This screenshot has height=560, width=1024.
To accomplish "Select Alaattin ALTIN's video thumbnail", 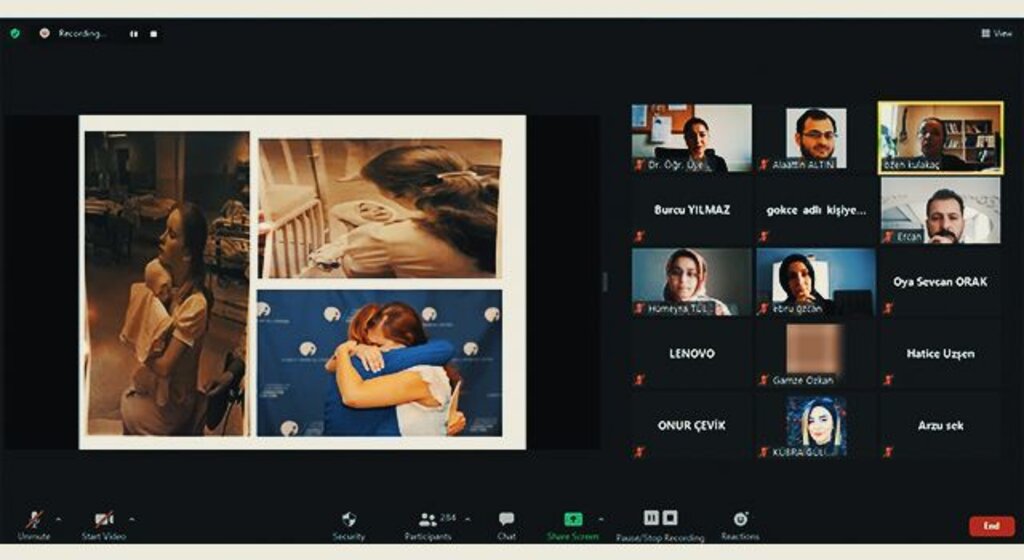I will pos(815,137).
